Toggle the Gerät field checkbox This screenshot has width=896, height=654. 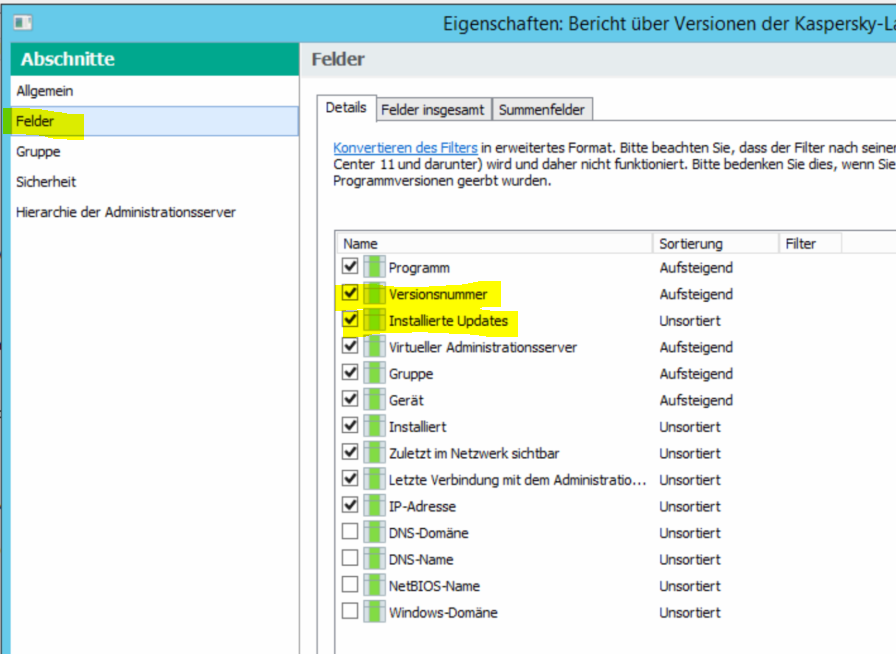(350, 398)
